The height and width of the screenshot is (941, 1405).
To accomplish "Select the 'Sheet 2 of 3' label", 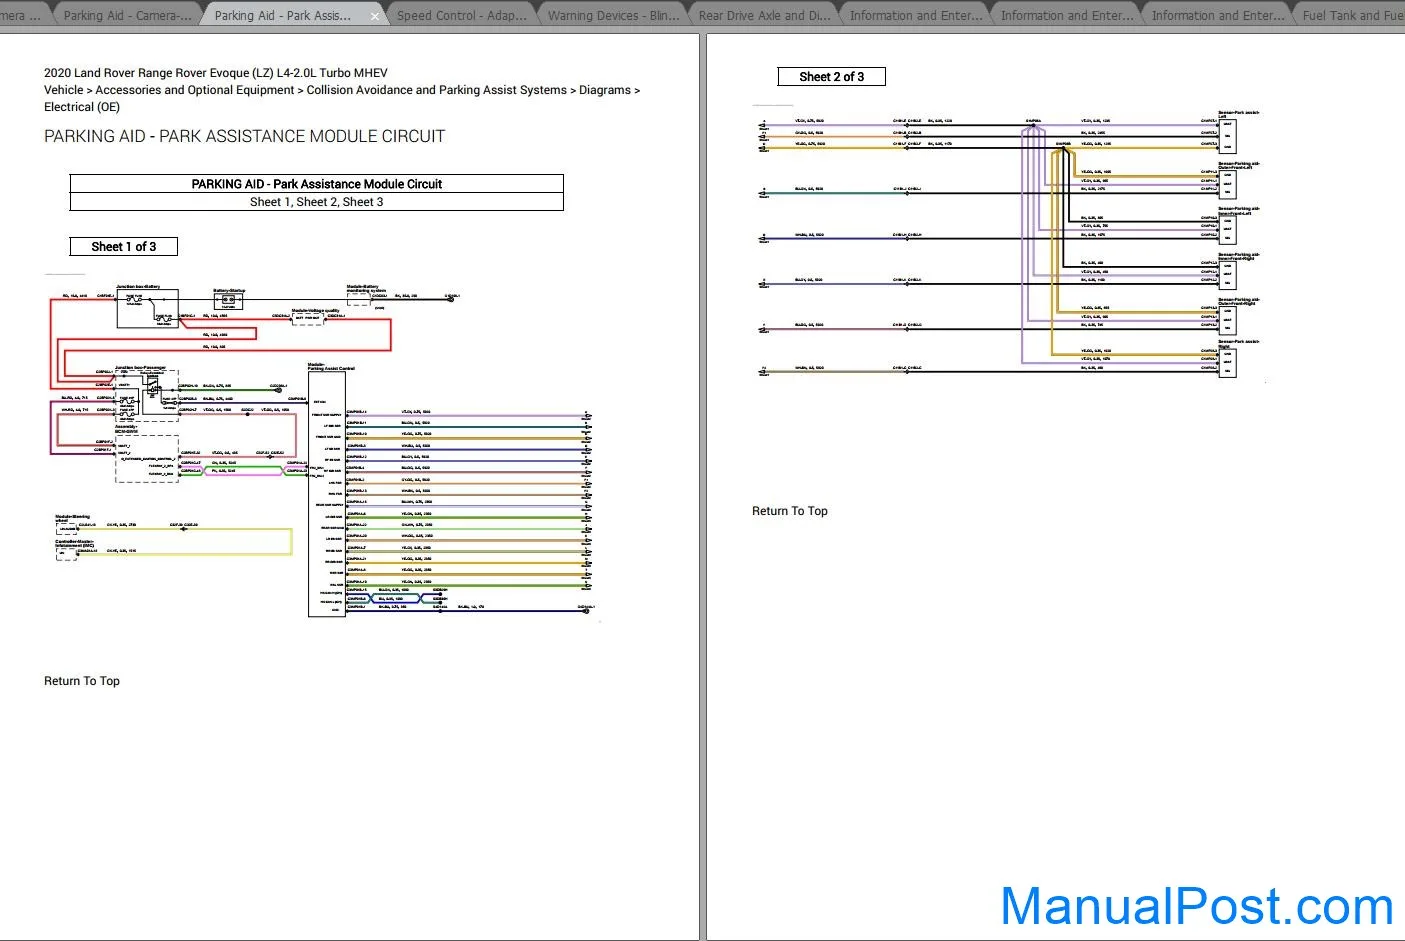I will click(x=832, y=77).
